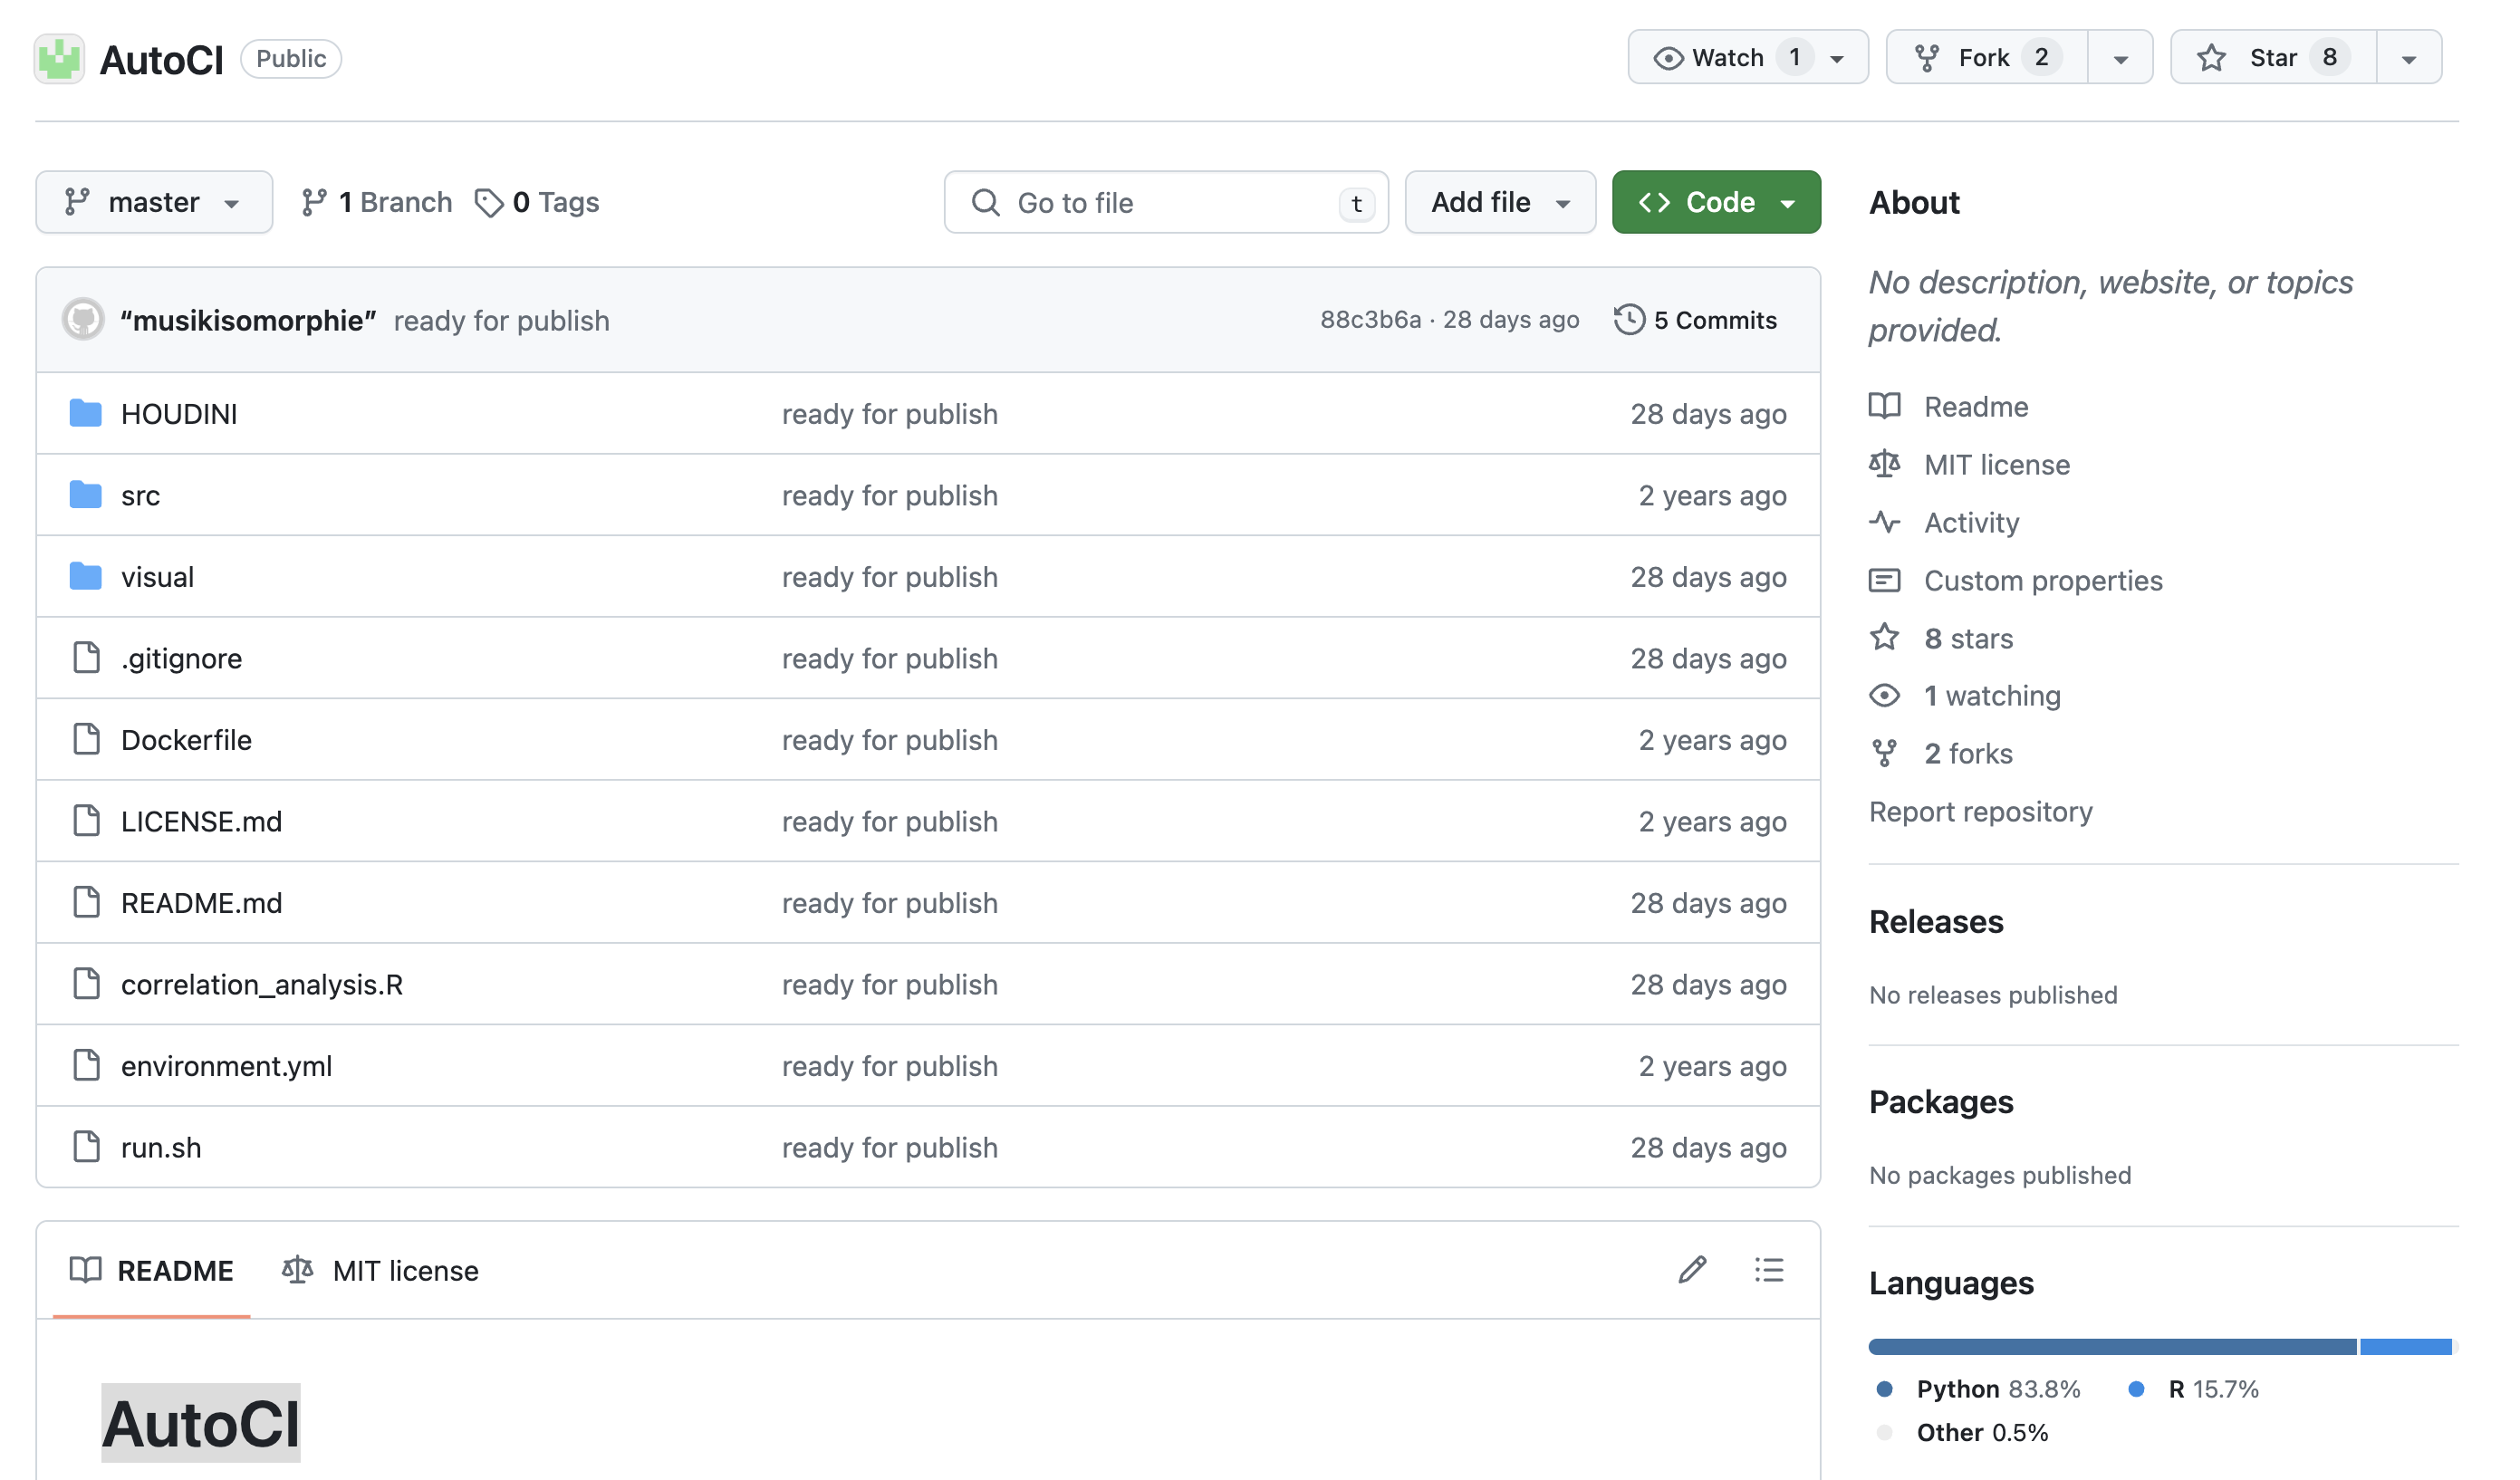Viewport: 2520px width, 1480px height.
Task: Open the green Code dropdown
Action: [1716, 202]
